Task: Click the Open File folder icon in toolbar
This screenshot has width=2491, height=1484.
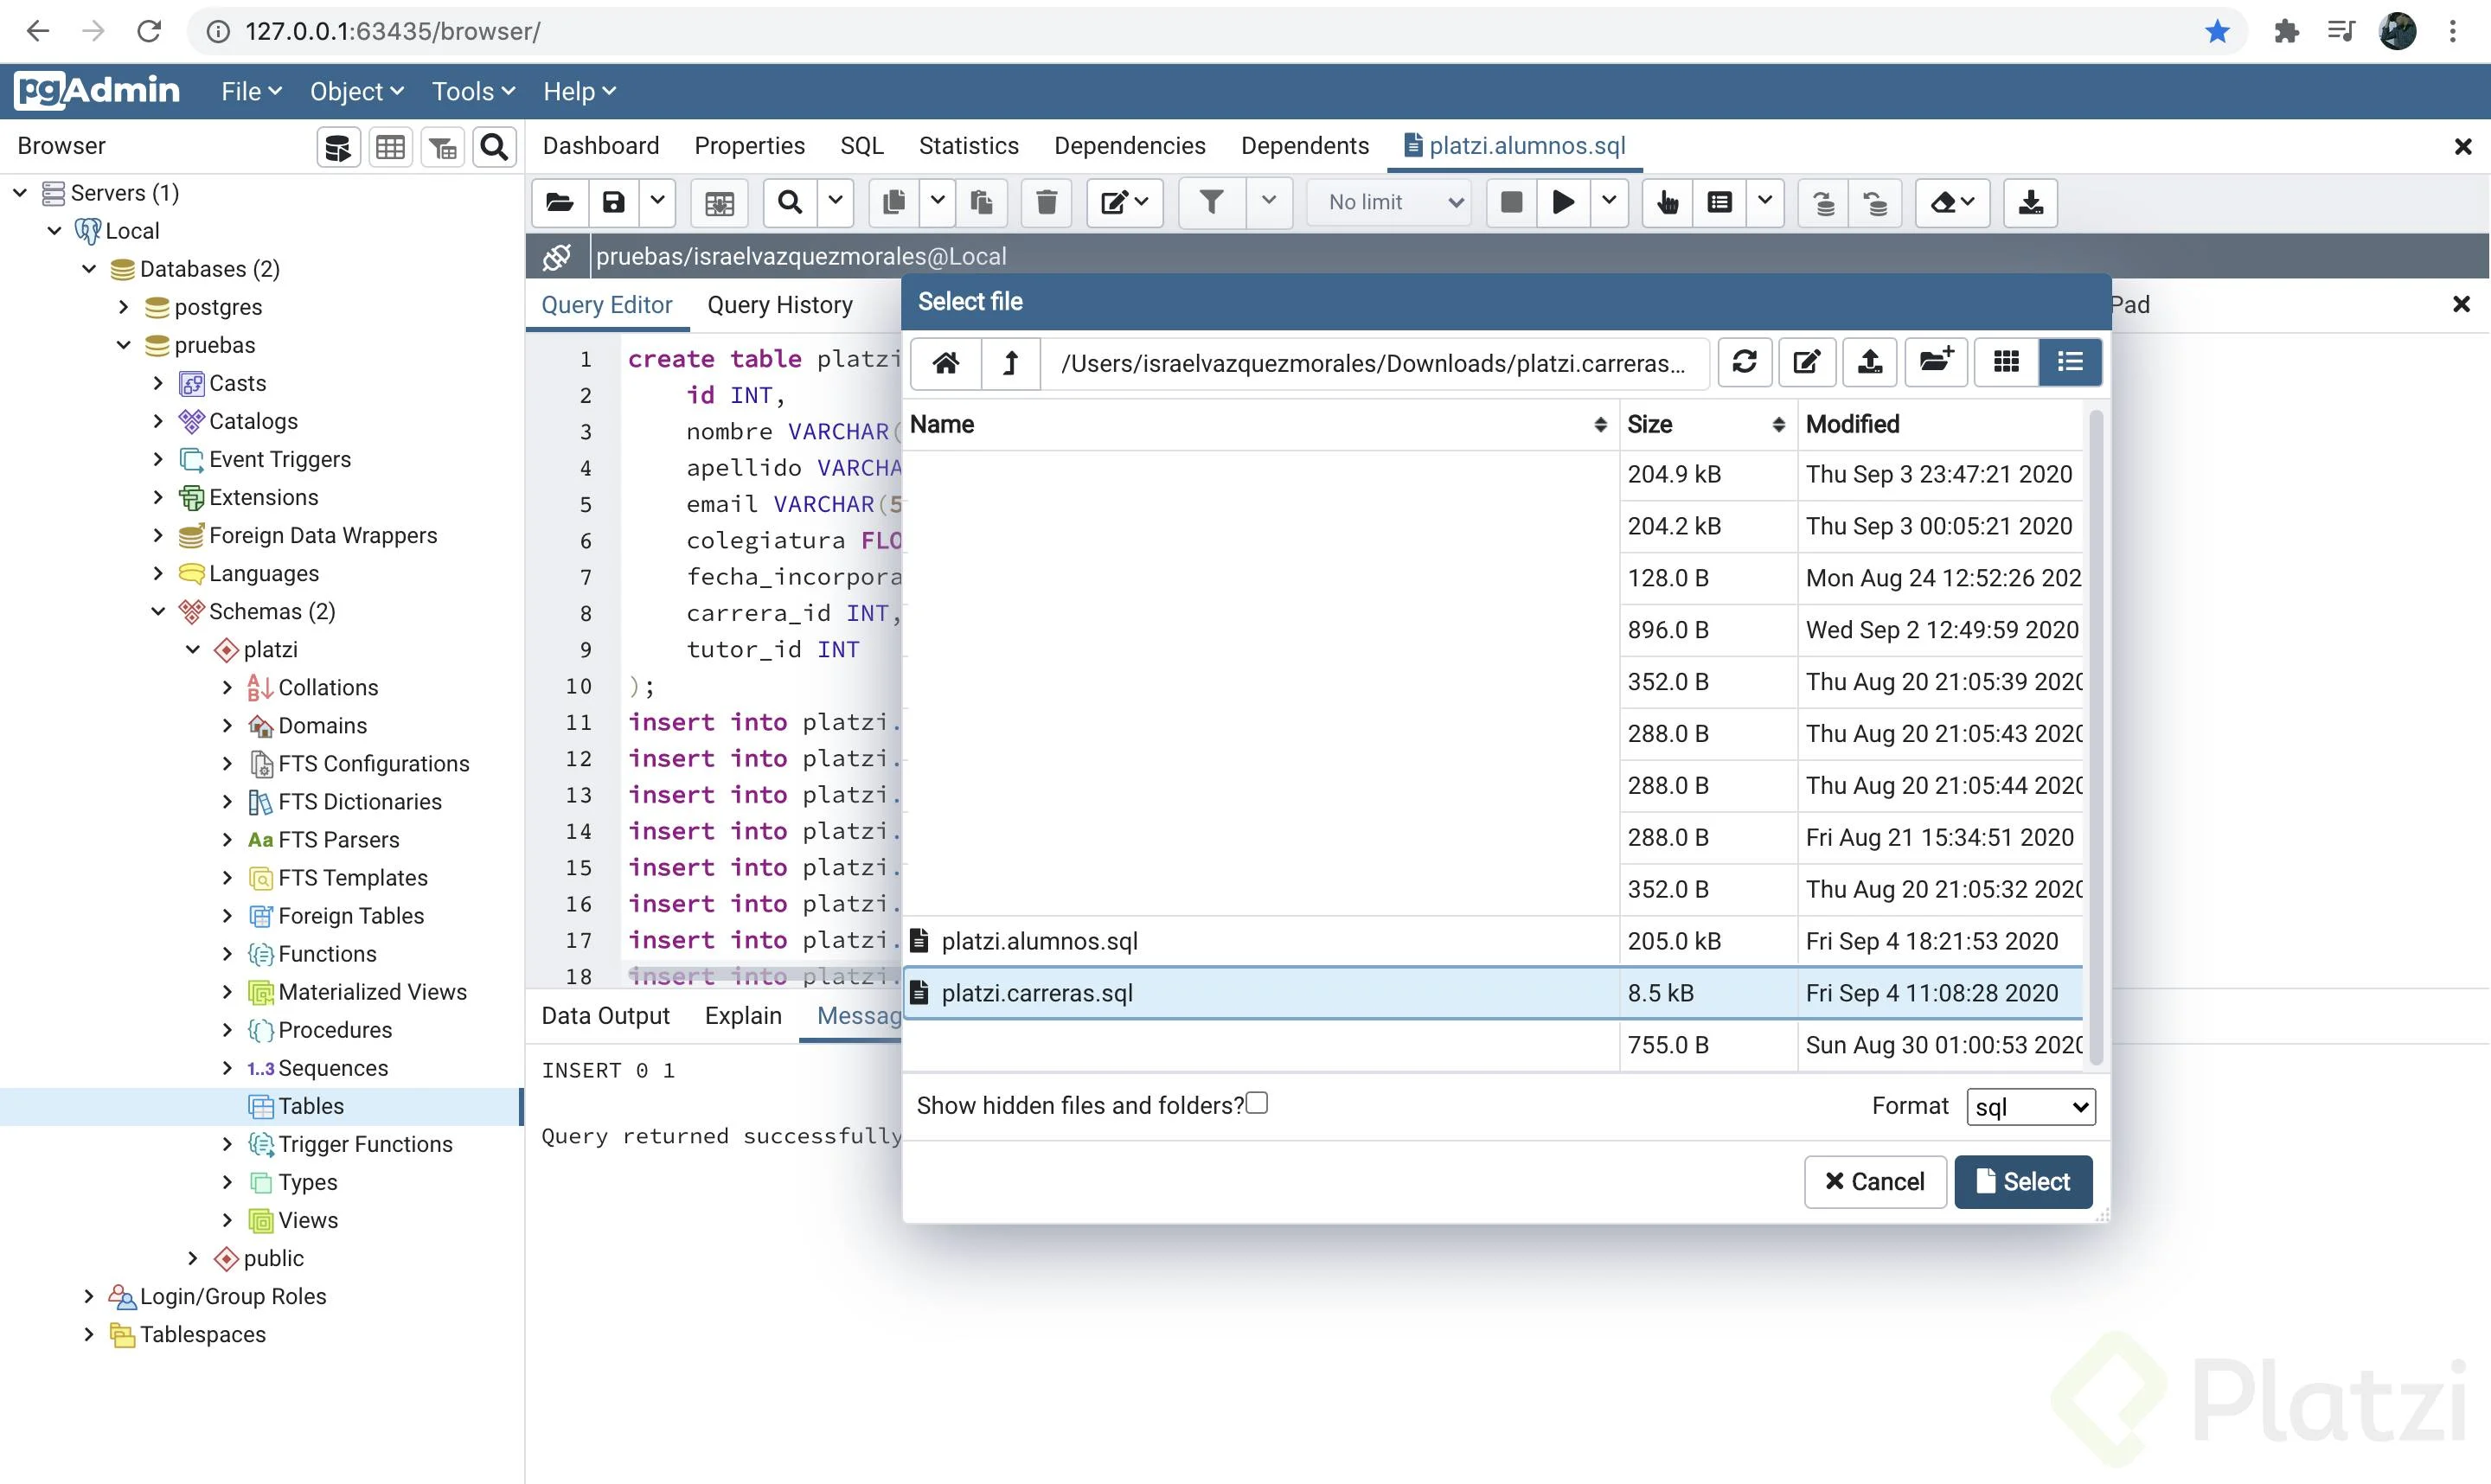Action: pos(560,203)
